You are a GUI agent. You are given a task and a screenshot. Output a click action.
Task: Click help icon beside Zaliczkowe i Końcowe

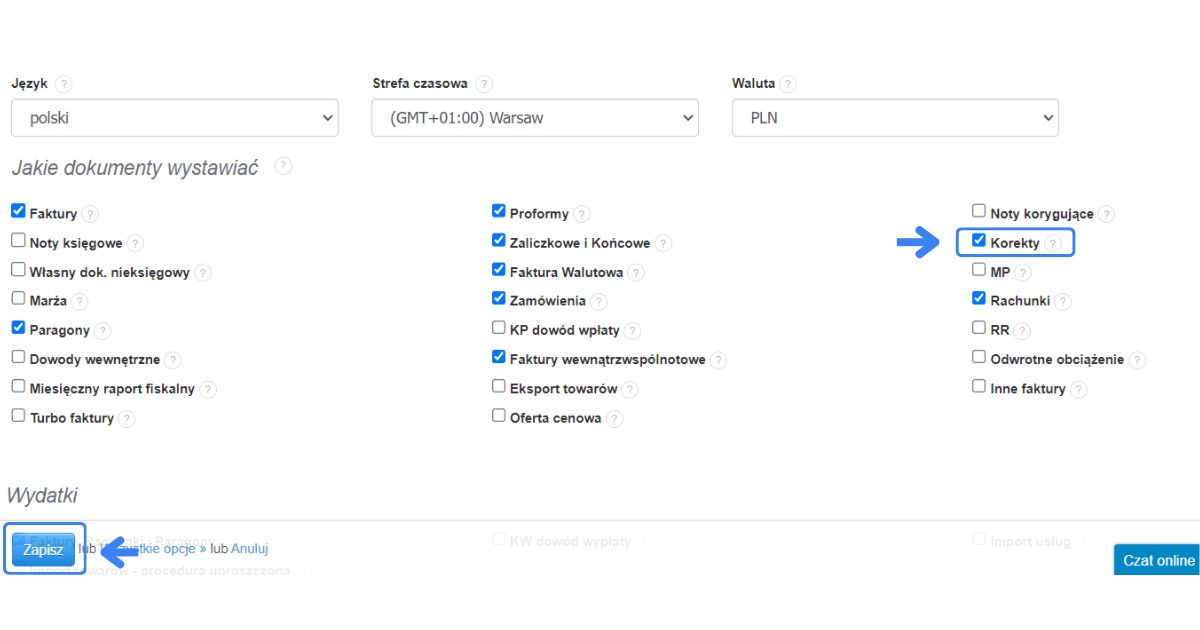664,243
